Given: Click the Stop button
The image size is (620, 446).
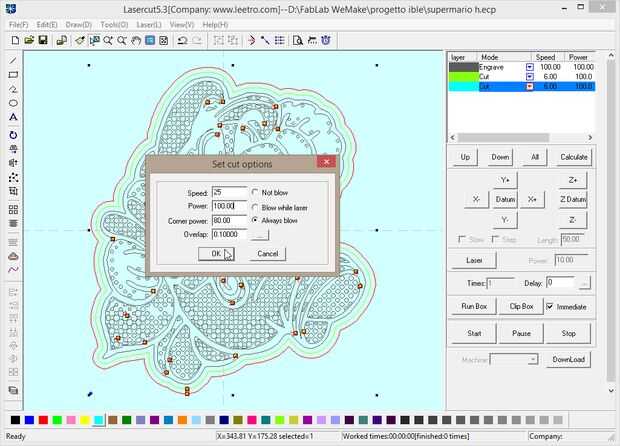Looking at the screenshot, I should click(568, 333).
